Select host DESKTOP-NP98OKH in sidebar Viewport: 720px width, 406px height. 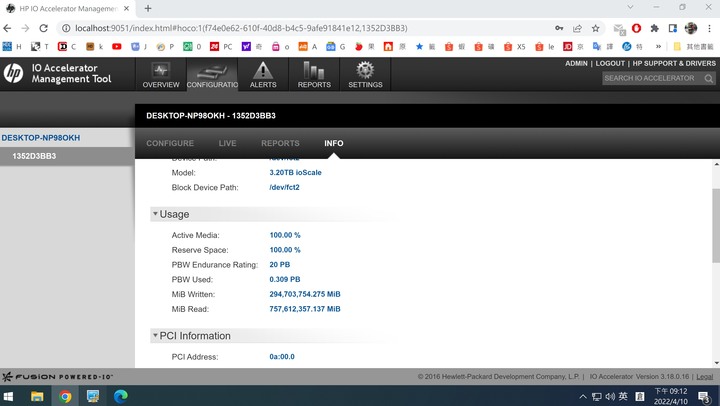pos(41,138)
